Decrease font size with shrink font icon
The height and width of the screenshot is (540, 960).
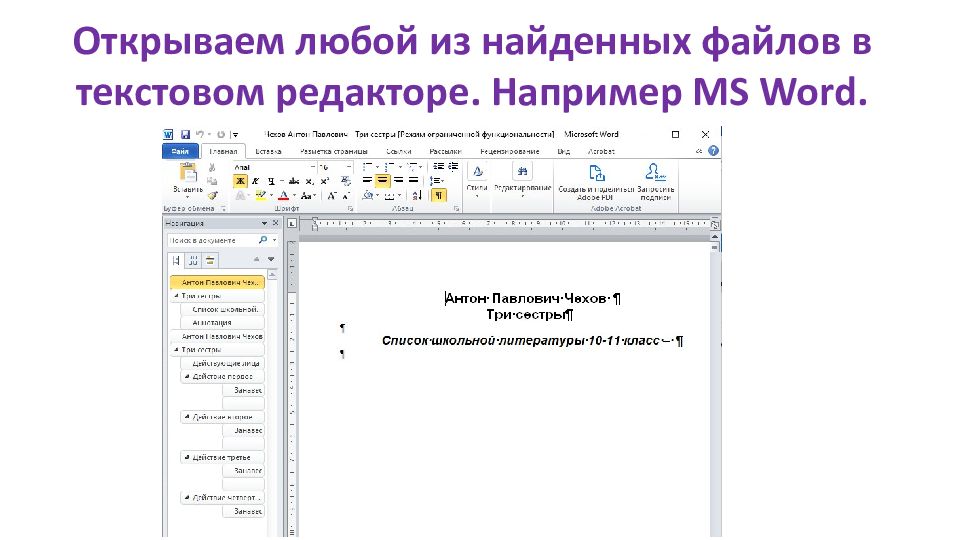[x=345, y=196]
